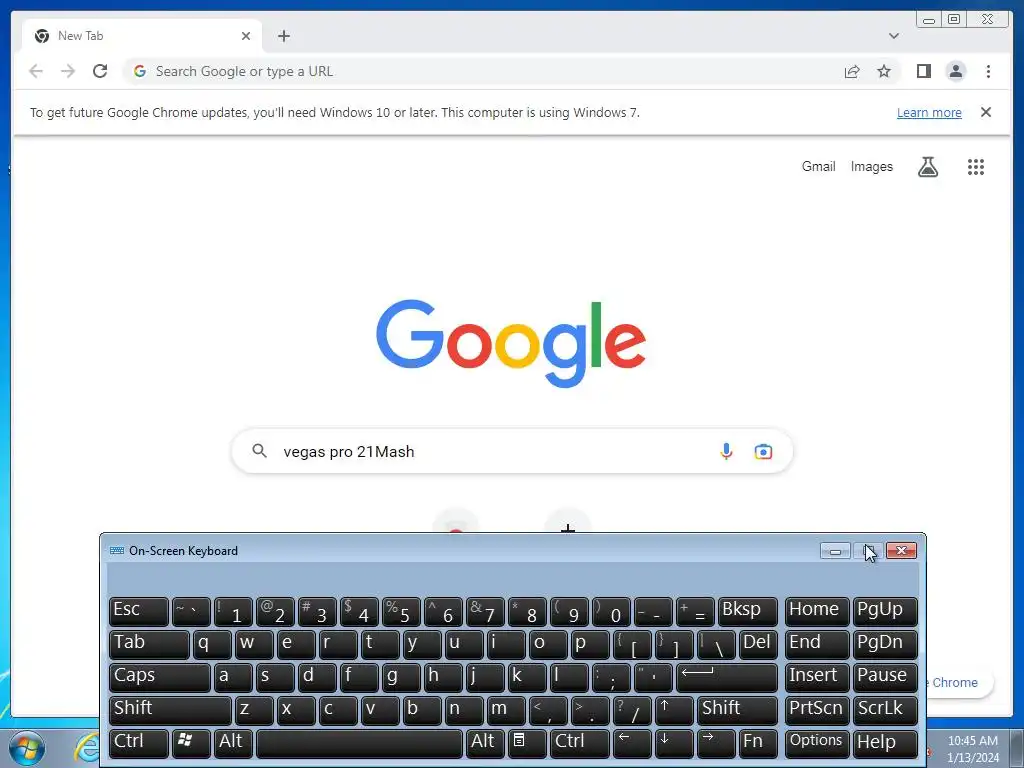Toggle the right Ctrl key
The image size is (1024, 768).
(581, 743)
